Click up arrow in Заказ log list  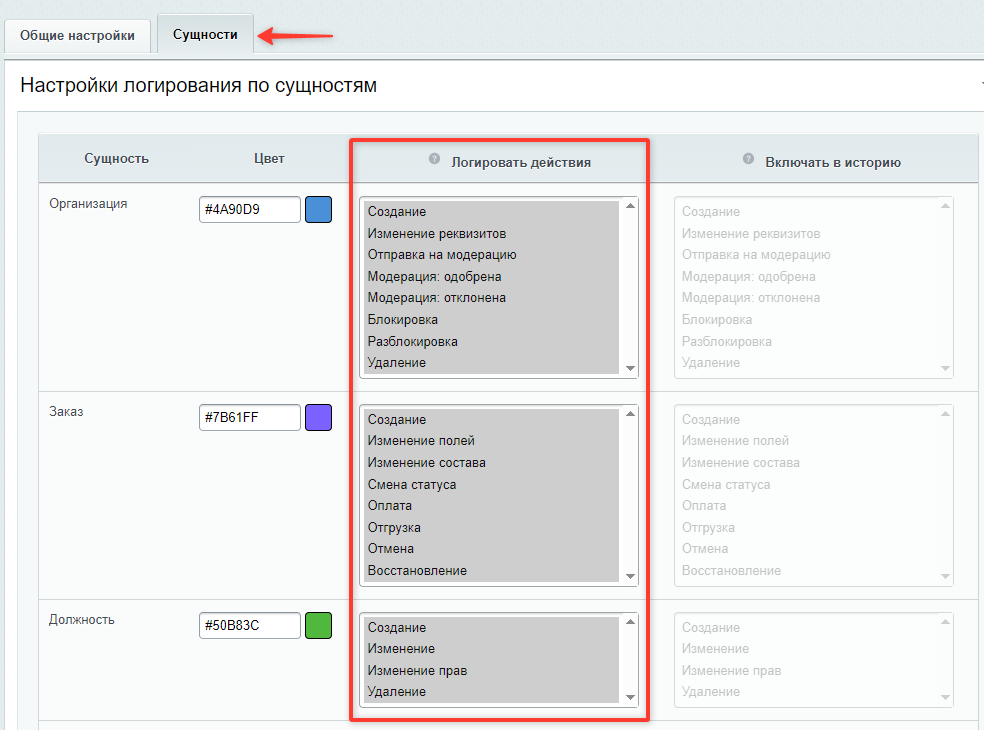click(x=631, y=414)
